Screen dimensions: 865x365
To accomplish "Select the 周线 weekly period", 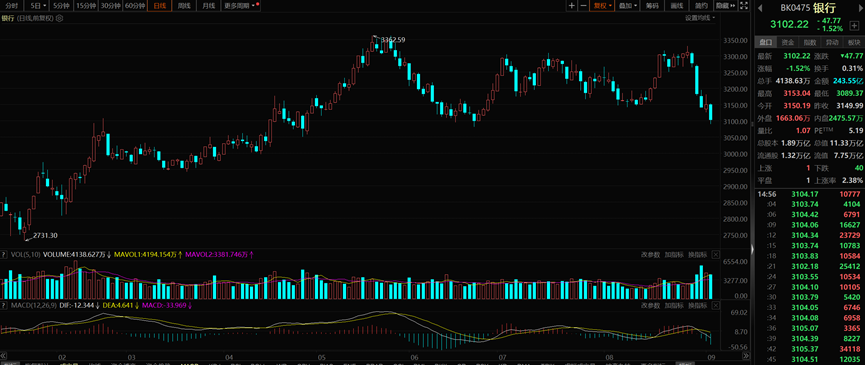I will 184,6.
